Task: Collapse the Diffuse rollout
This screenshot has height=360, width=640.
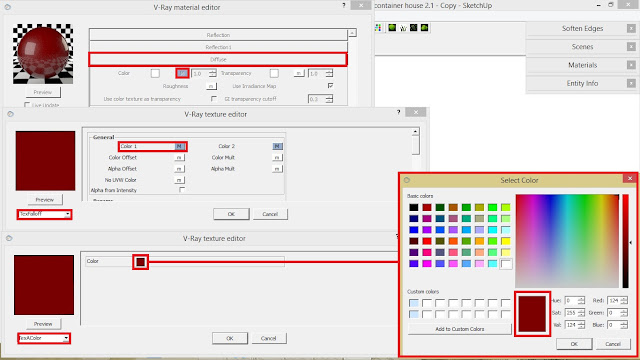Action: [218, 60]
